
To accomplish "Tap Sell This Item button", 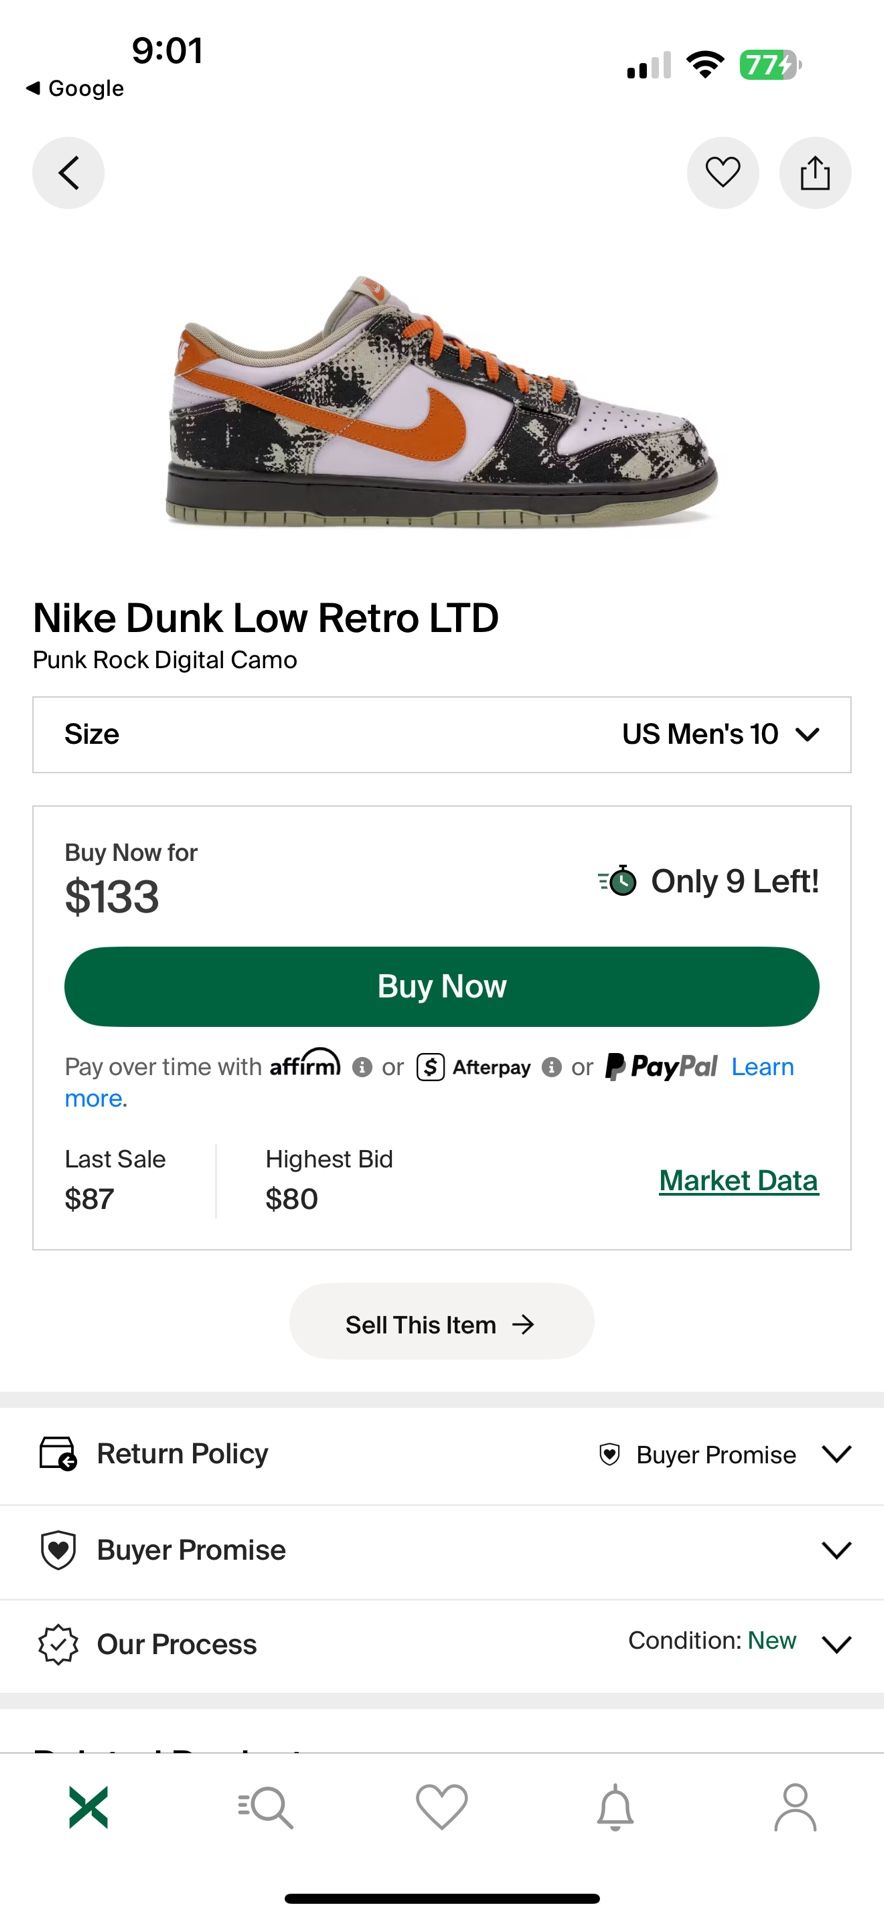I will [x=442, y=1324].
